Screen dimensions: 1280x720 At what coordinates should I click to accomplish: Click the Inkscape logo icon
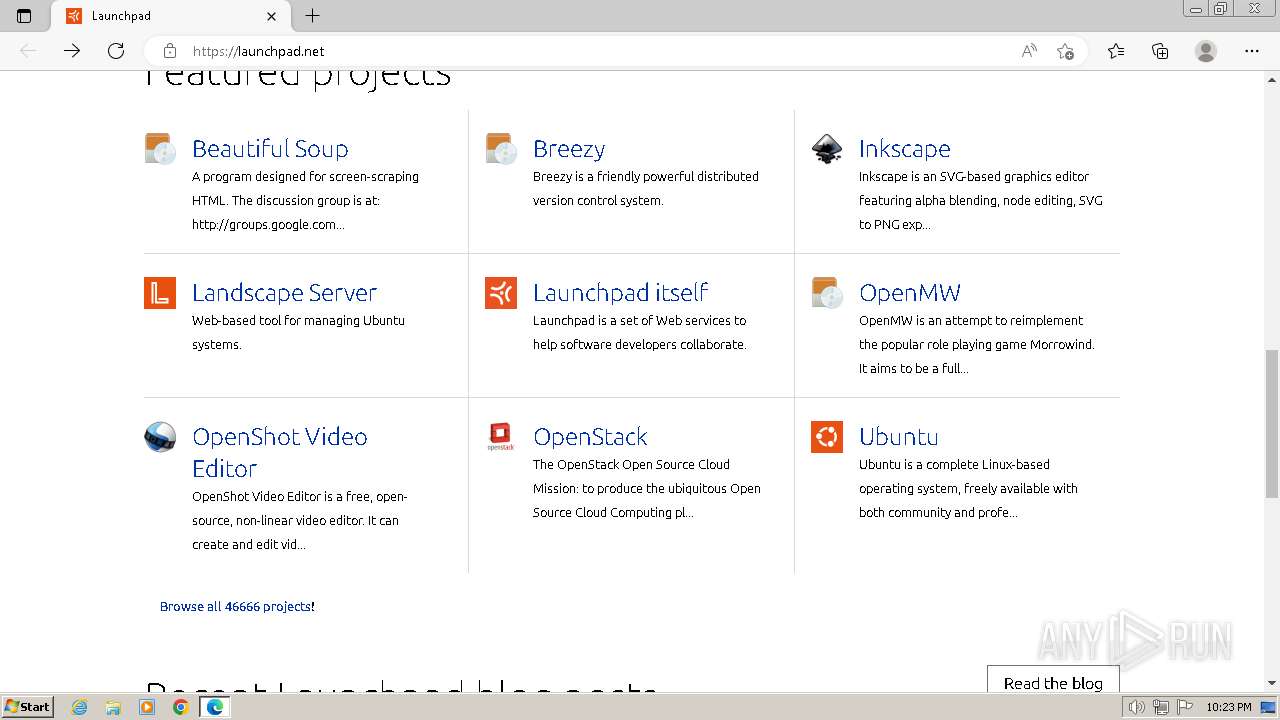click(827, 149)
